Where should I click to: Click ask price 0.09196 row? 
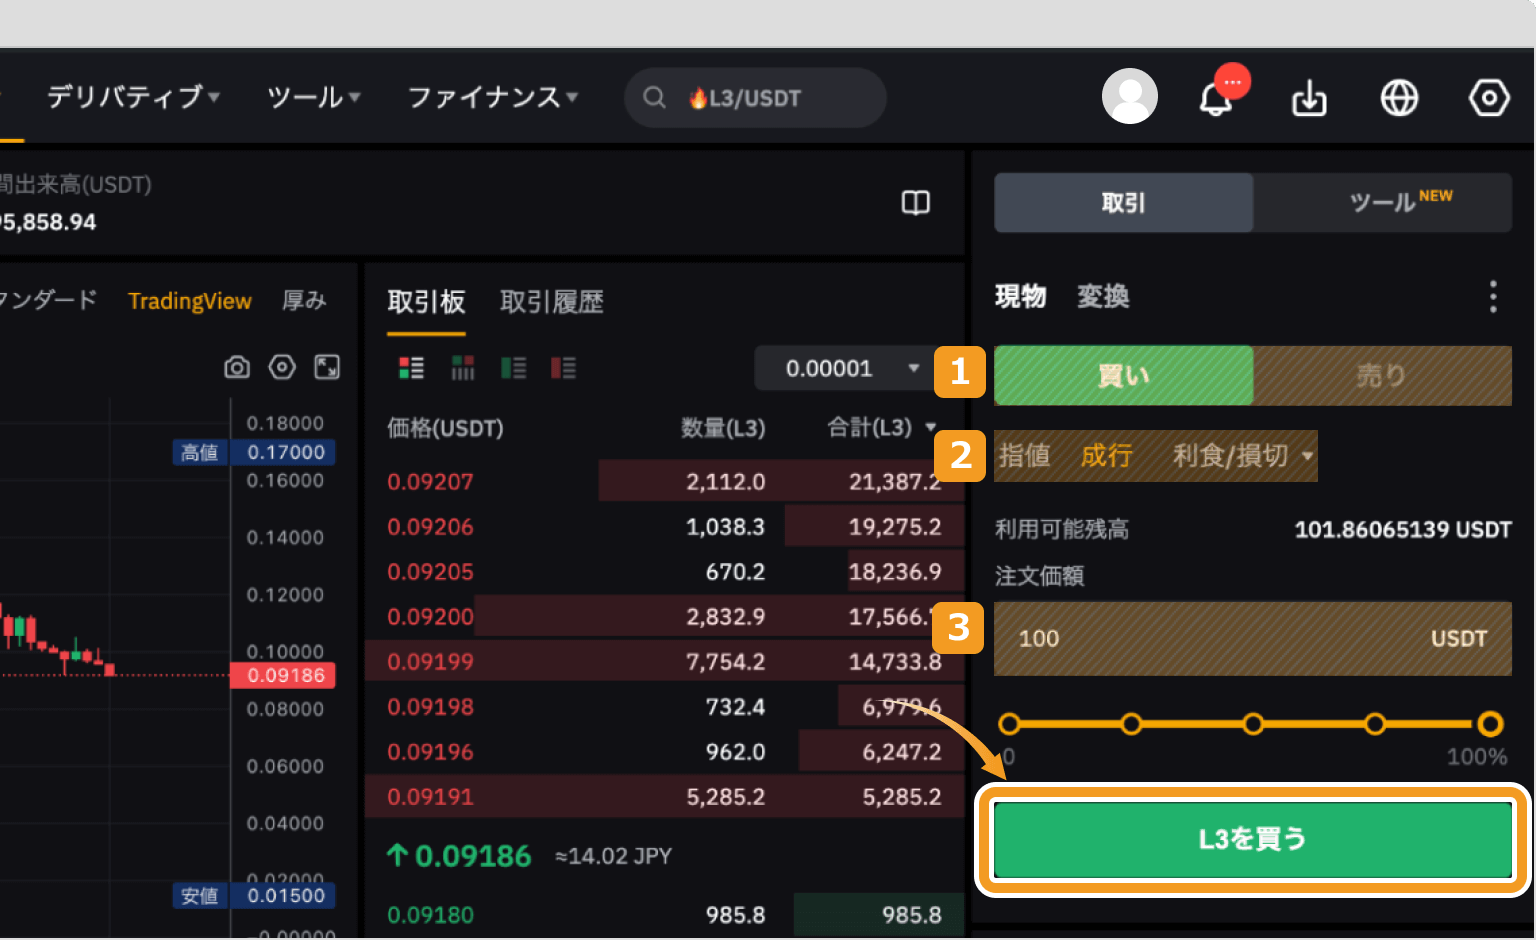tap(664, 752)
